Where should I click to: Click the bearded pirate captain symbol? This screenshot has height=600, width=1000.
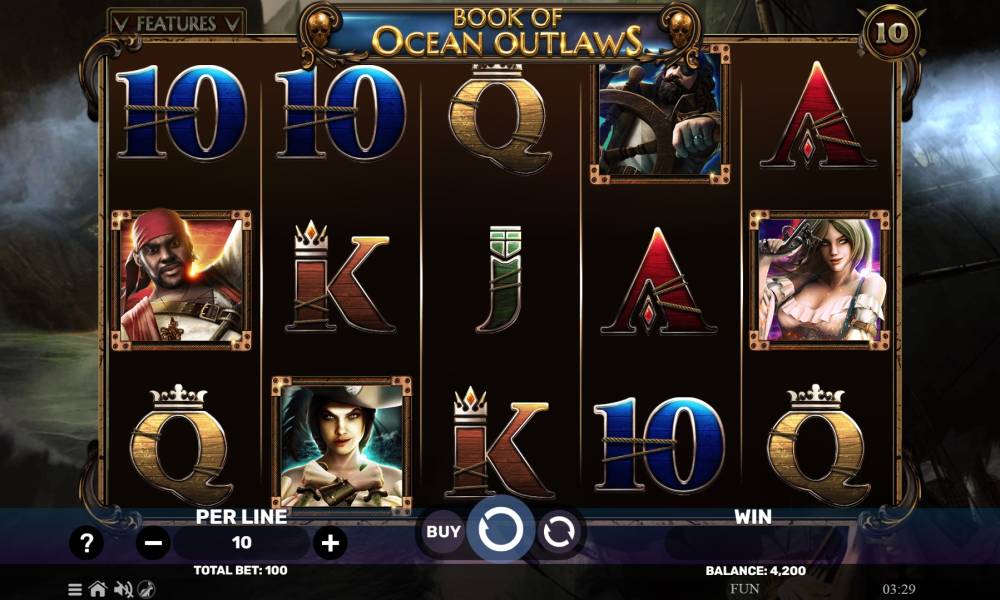click(659, 116)
